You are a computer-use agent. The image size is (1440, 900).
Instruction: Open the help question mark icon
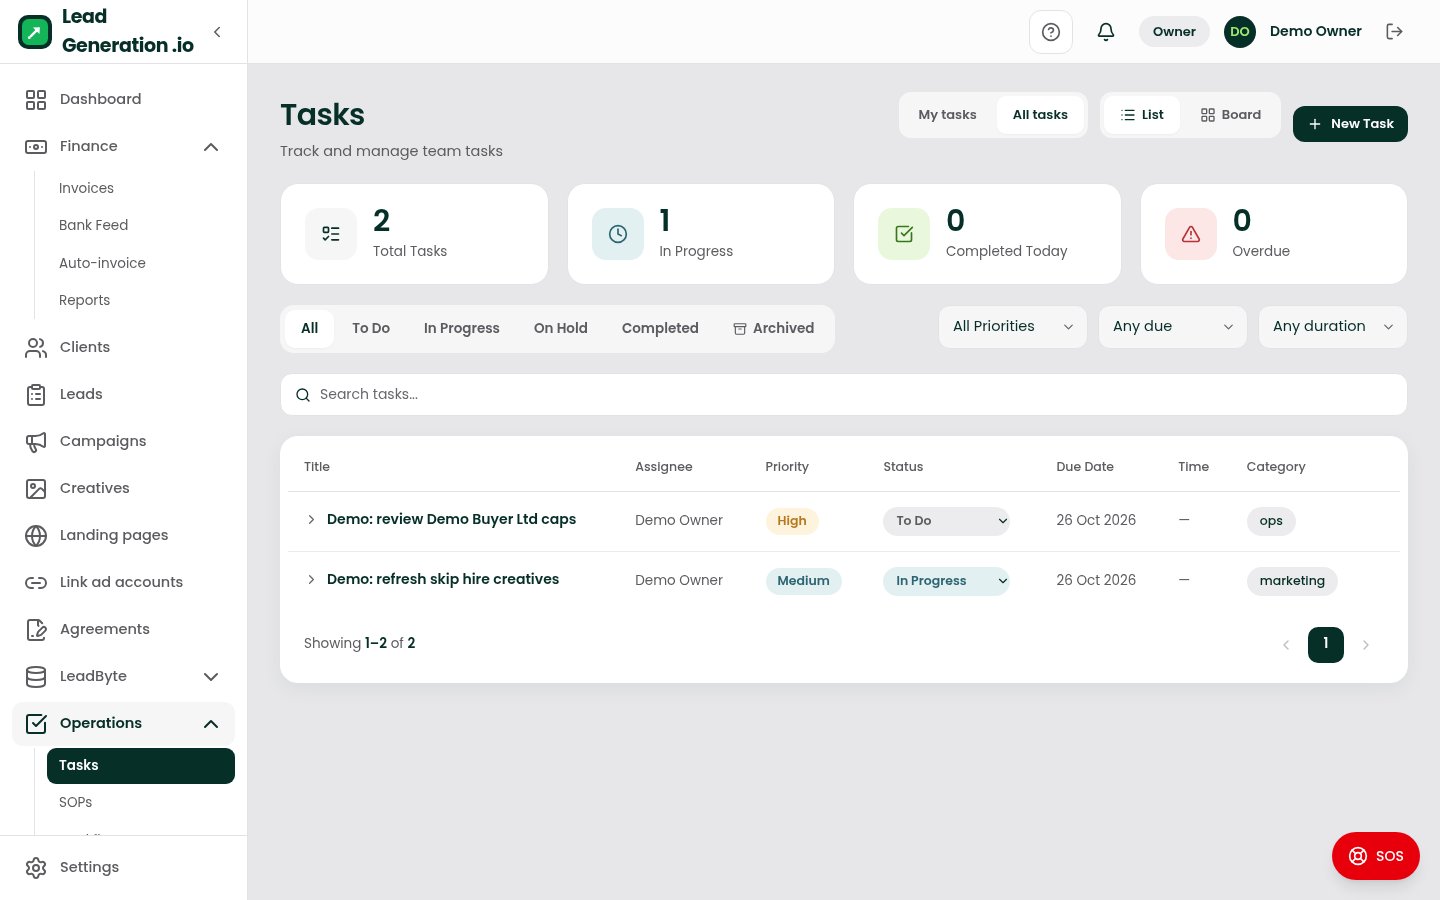click(1051, 32)
